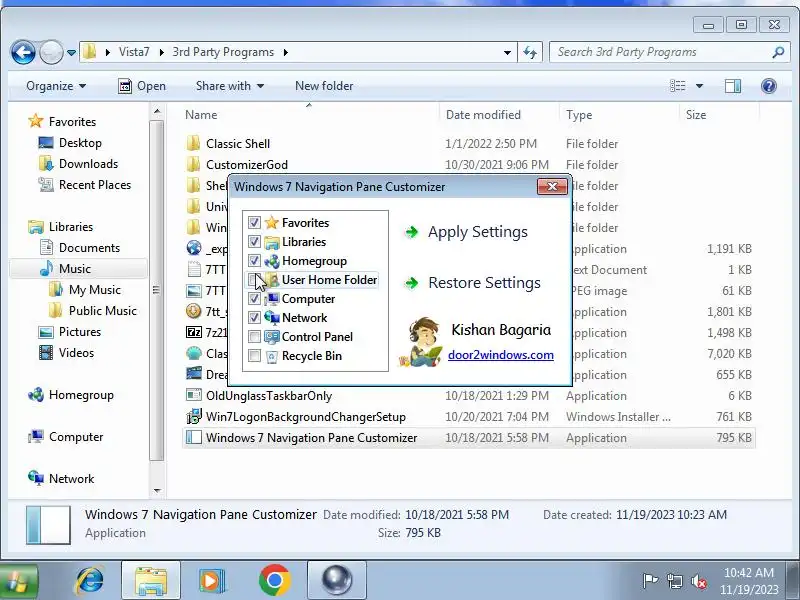Select the OldUnglassTaskbarOnly application
Viewport: 800px width, 600px height.
click(x=269, y=395)
